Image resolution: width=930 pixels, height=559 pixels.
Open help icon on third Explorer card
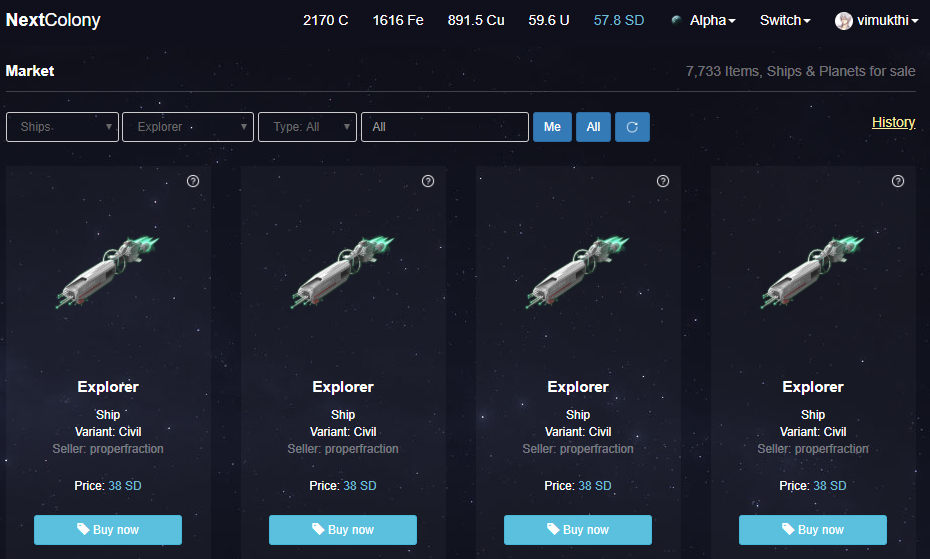[663, 181]
